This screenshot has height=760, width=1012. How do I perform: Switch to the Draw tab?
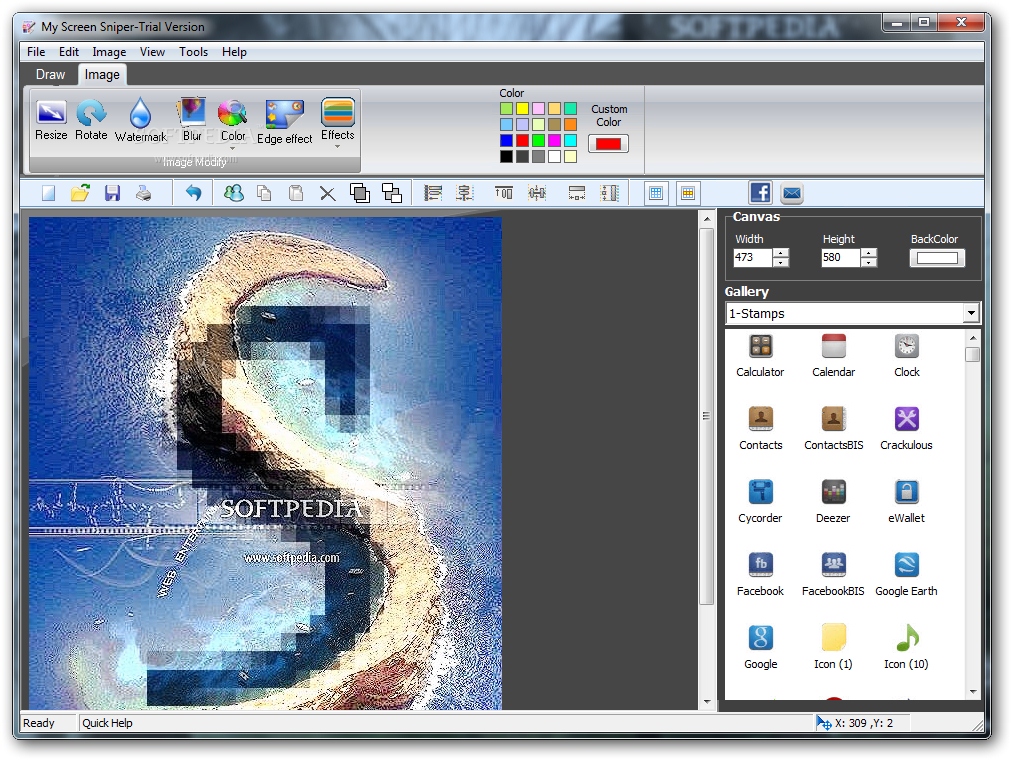point(50,74)
